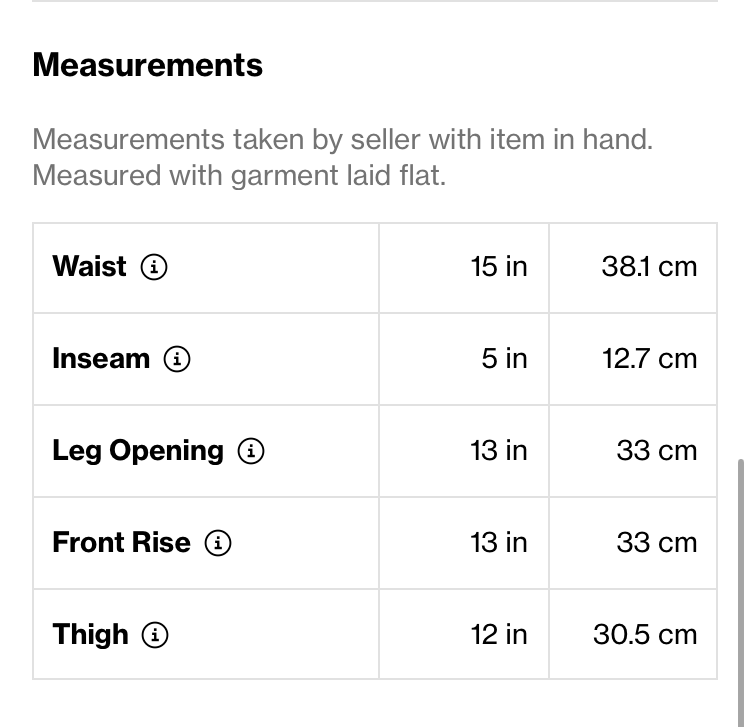Click the 30.5 cm thigh value
750x727 pixels.
click(x=645, y=635)
